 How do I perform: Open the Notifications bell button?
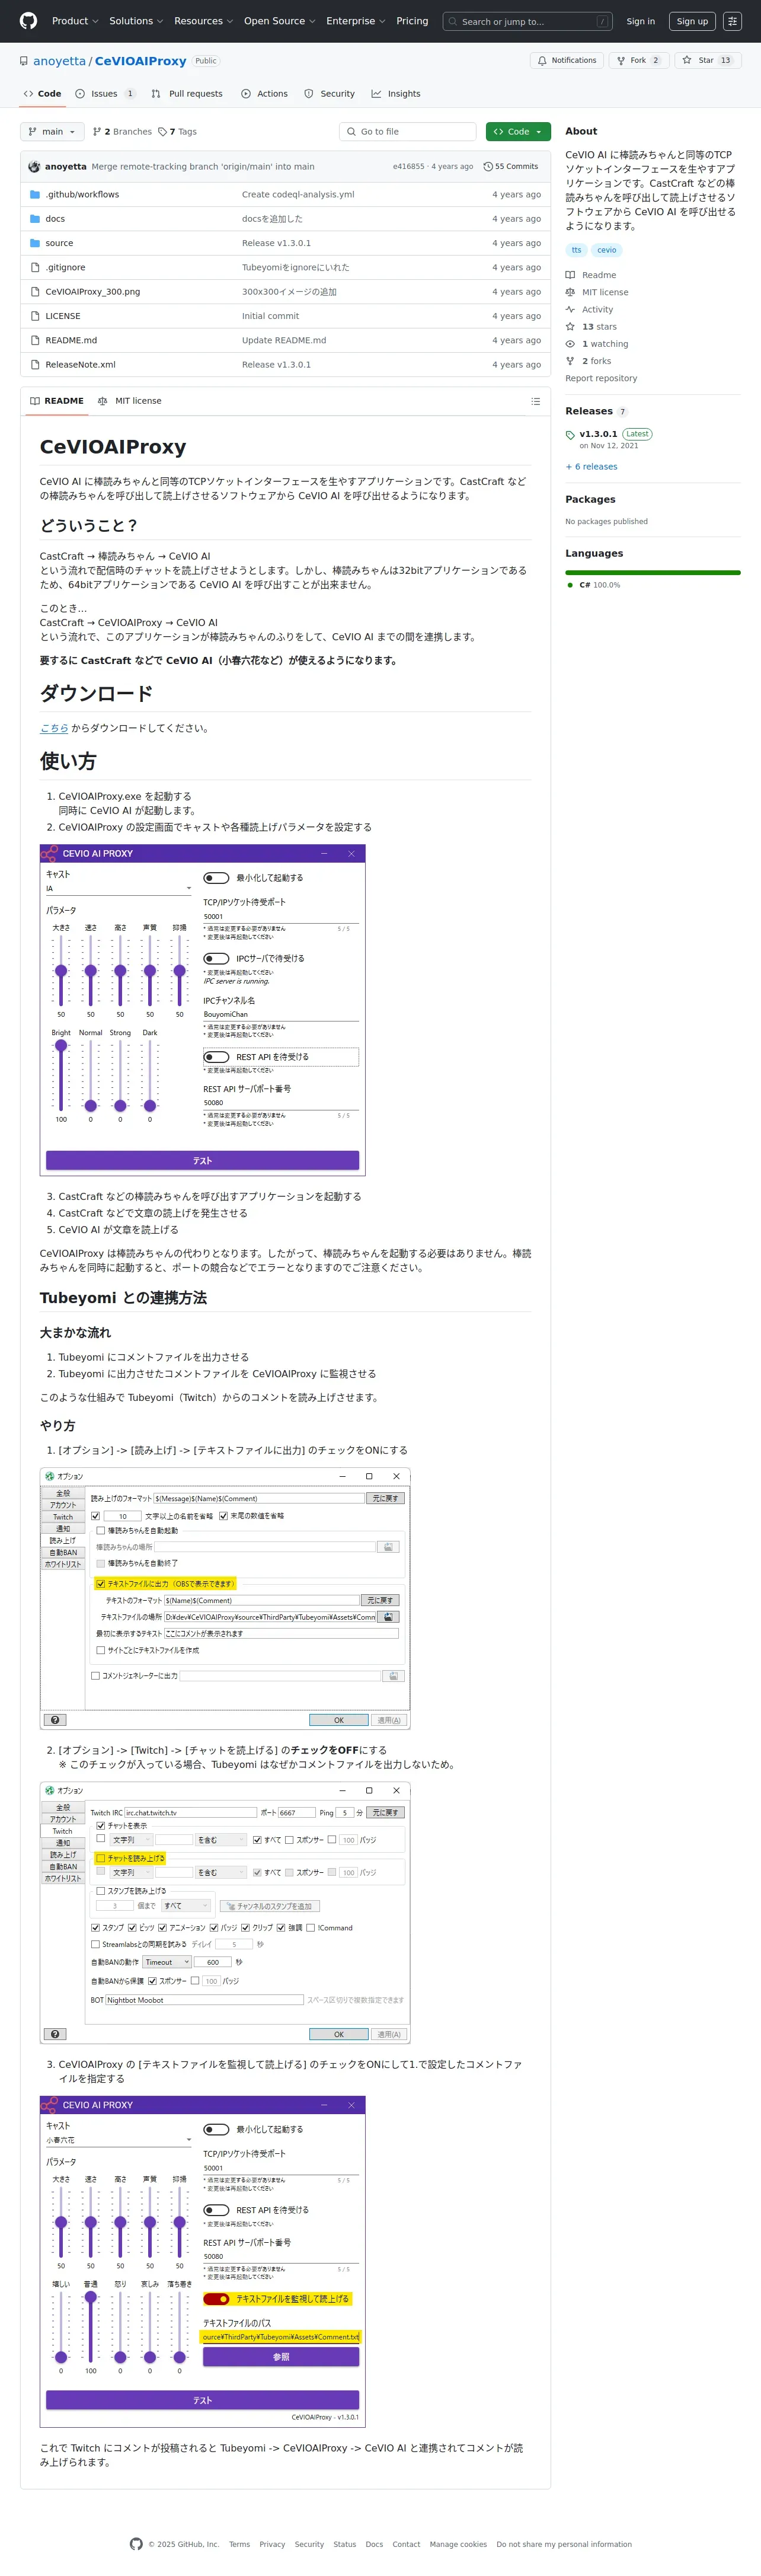(x=567, y=61)
